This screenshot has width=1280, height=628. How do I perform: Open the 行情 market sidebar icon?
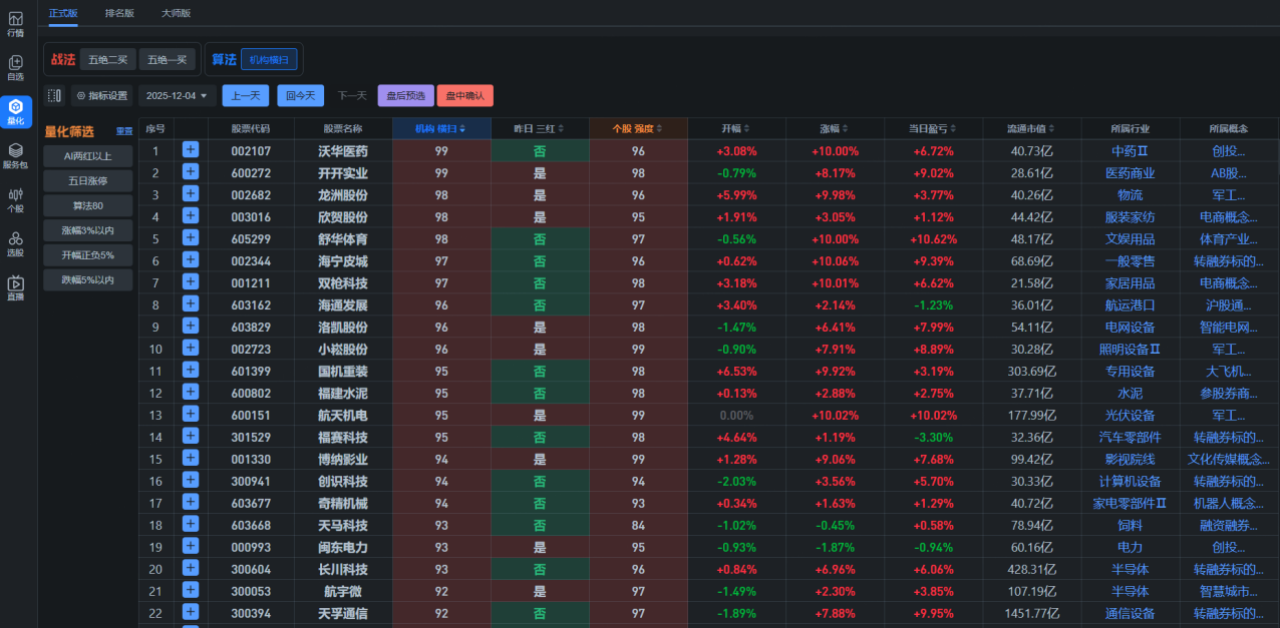coord(15,24)
